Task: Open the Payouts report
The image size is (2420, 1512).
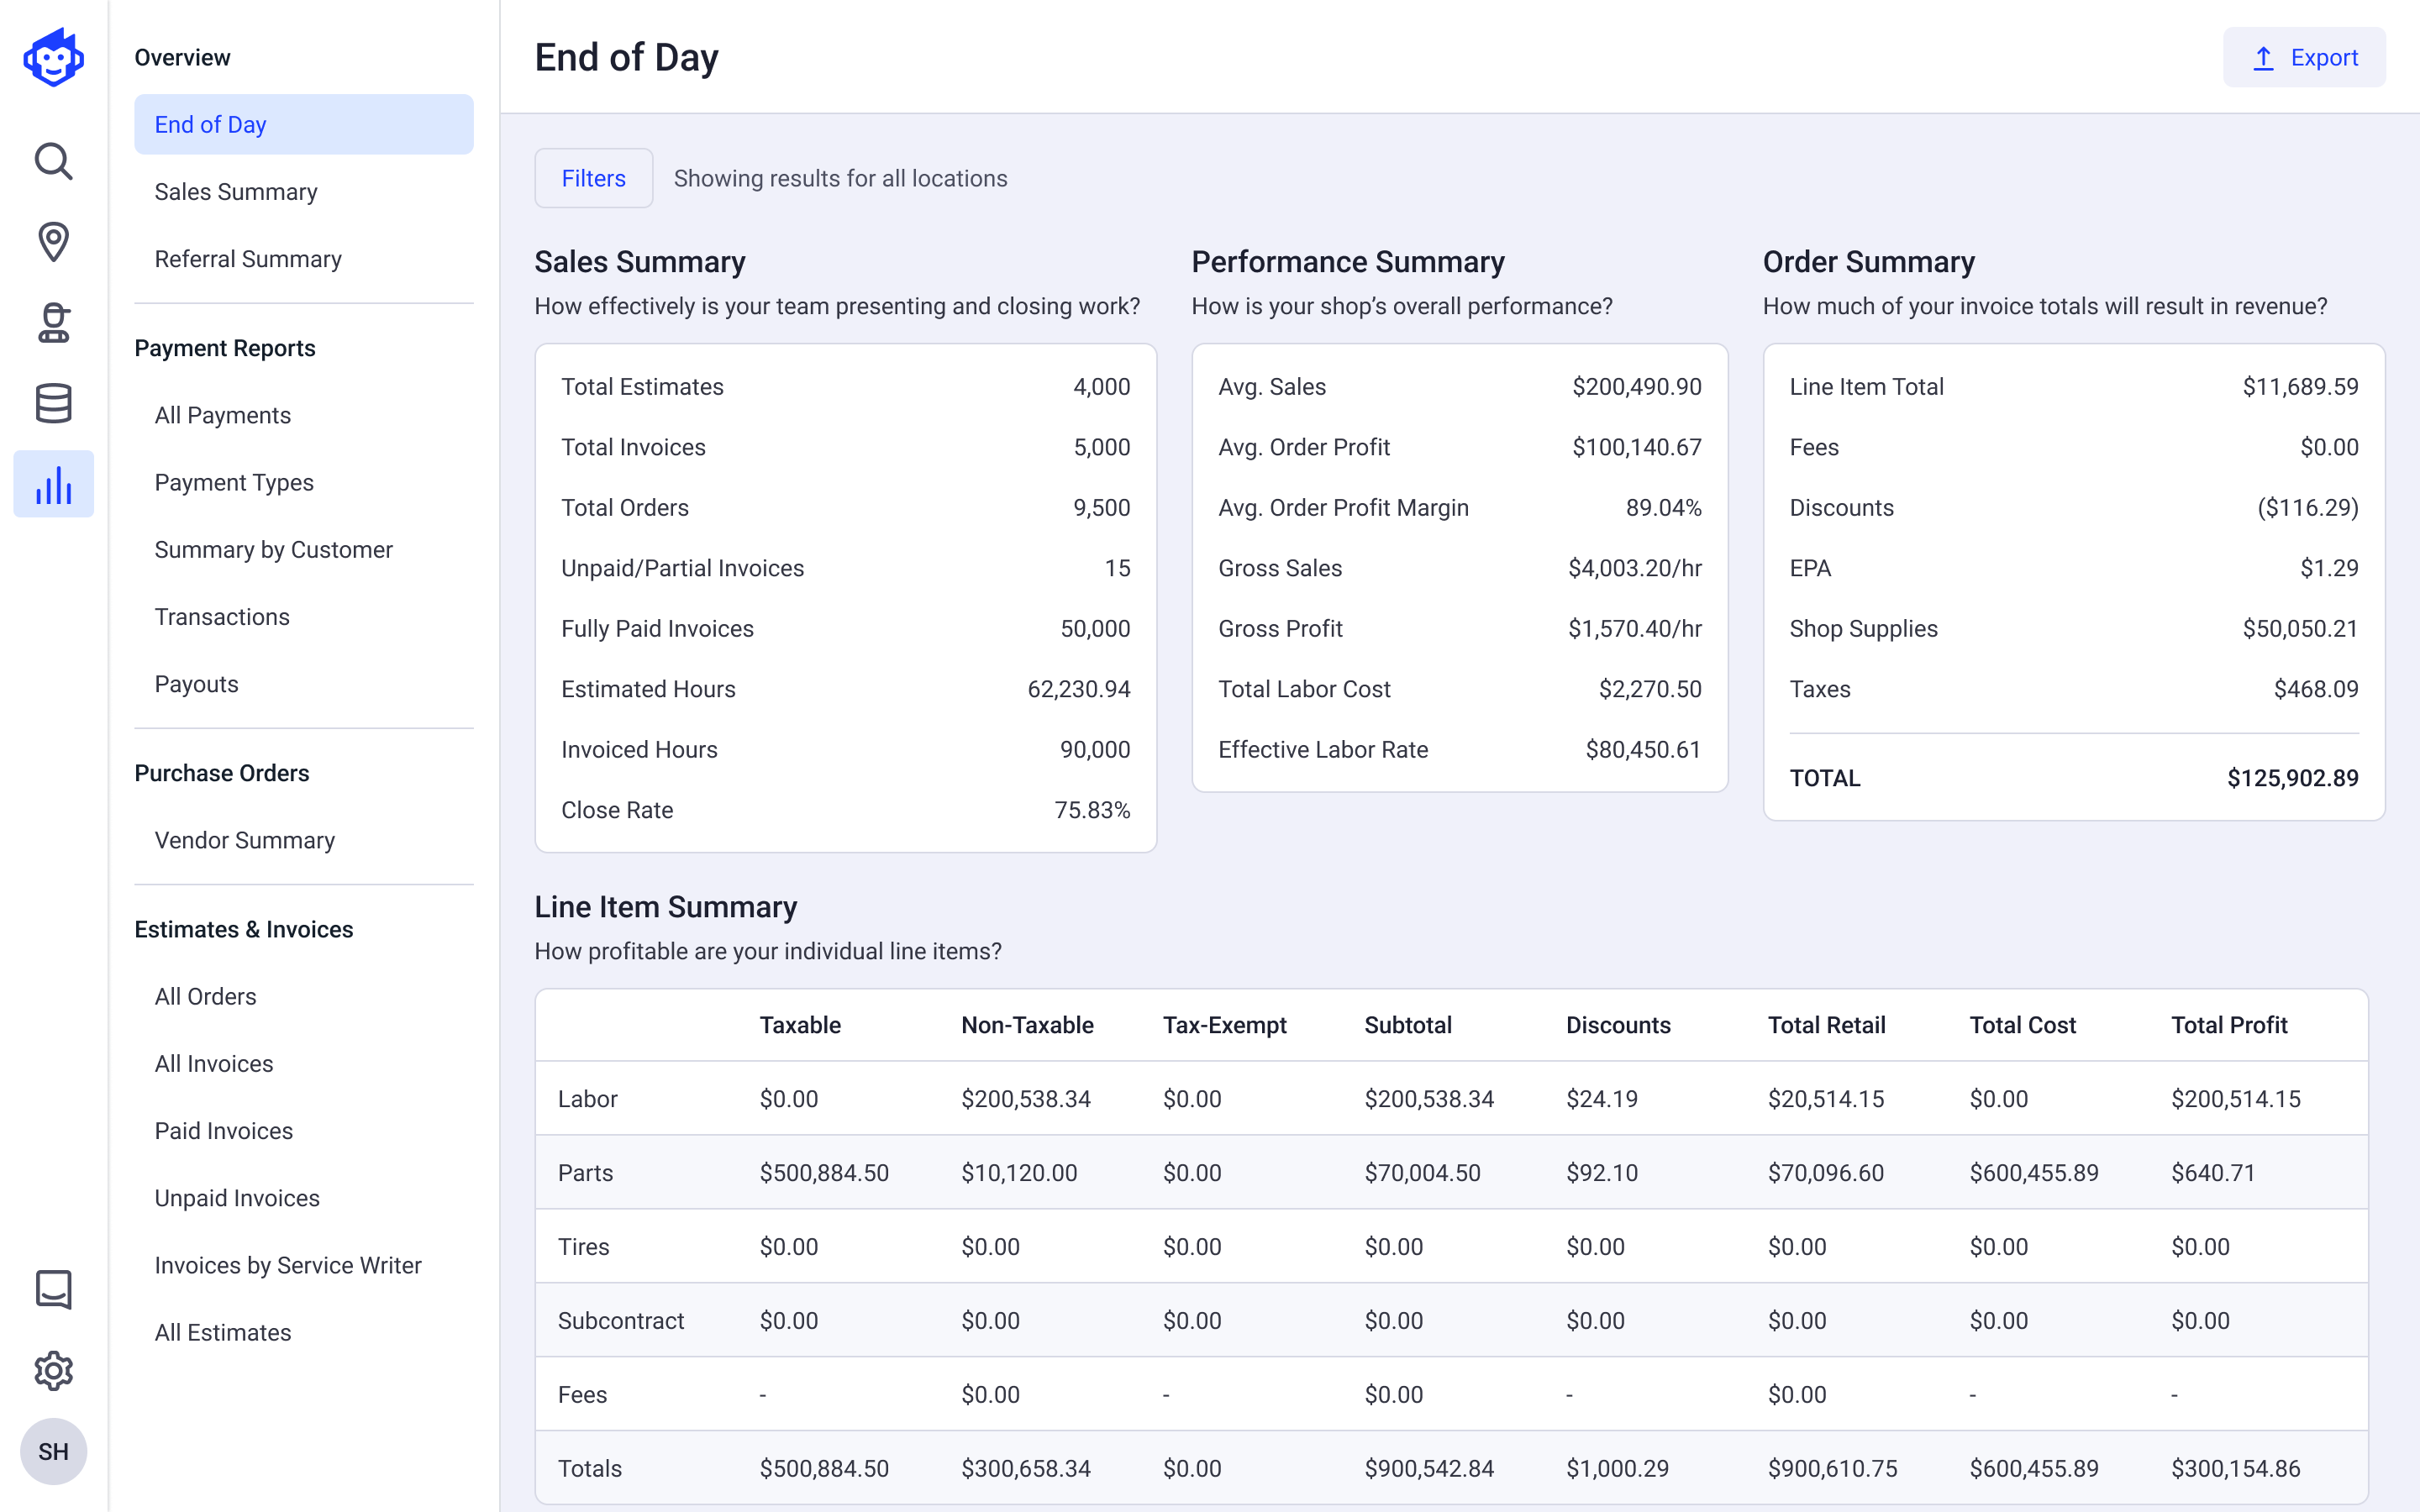Action: pyautogui.click(x=196, y=683)
